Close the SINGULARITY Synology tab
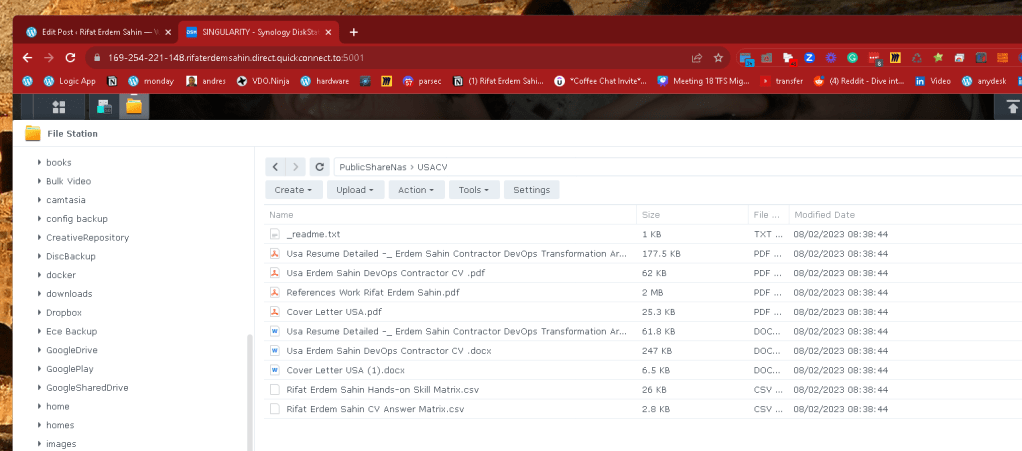 coord(328,32)
